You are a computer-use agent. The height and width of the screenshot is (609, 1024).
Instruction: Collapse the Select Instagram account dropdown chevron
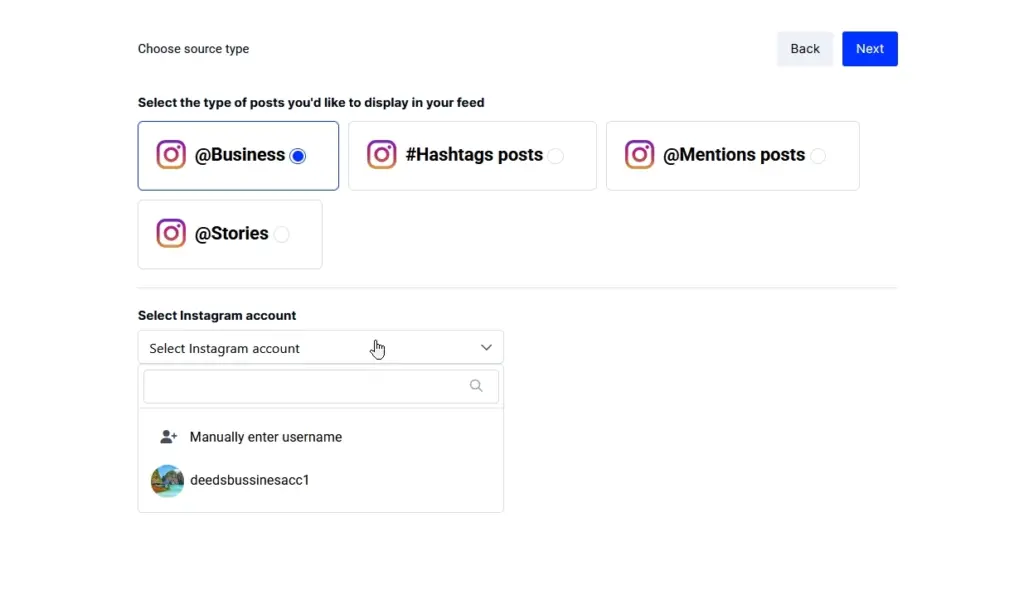click(x=486, y=348)
